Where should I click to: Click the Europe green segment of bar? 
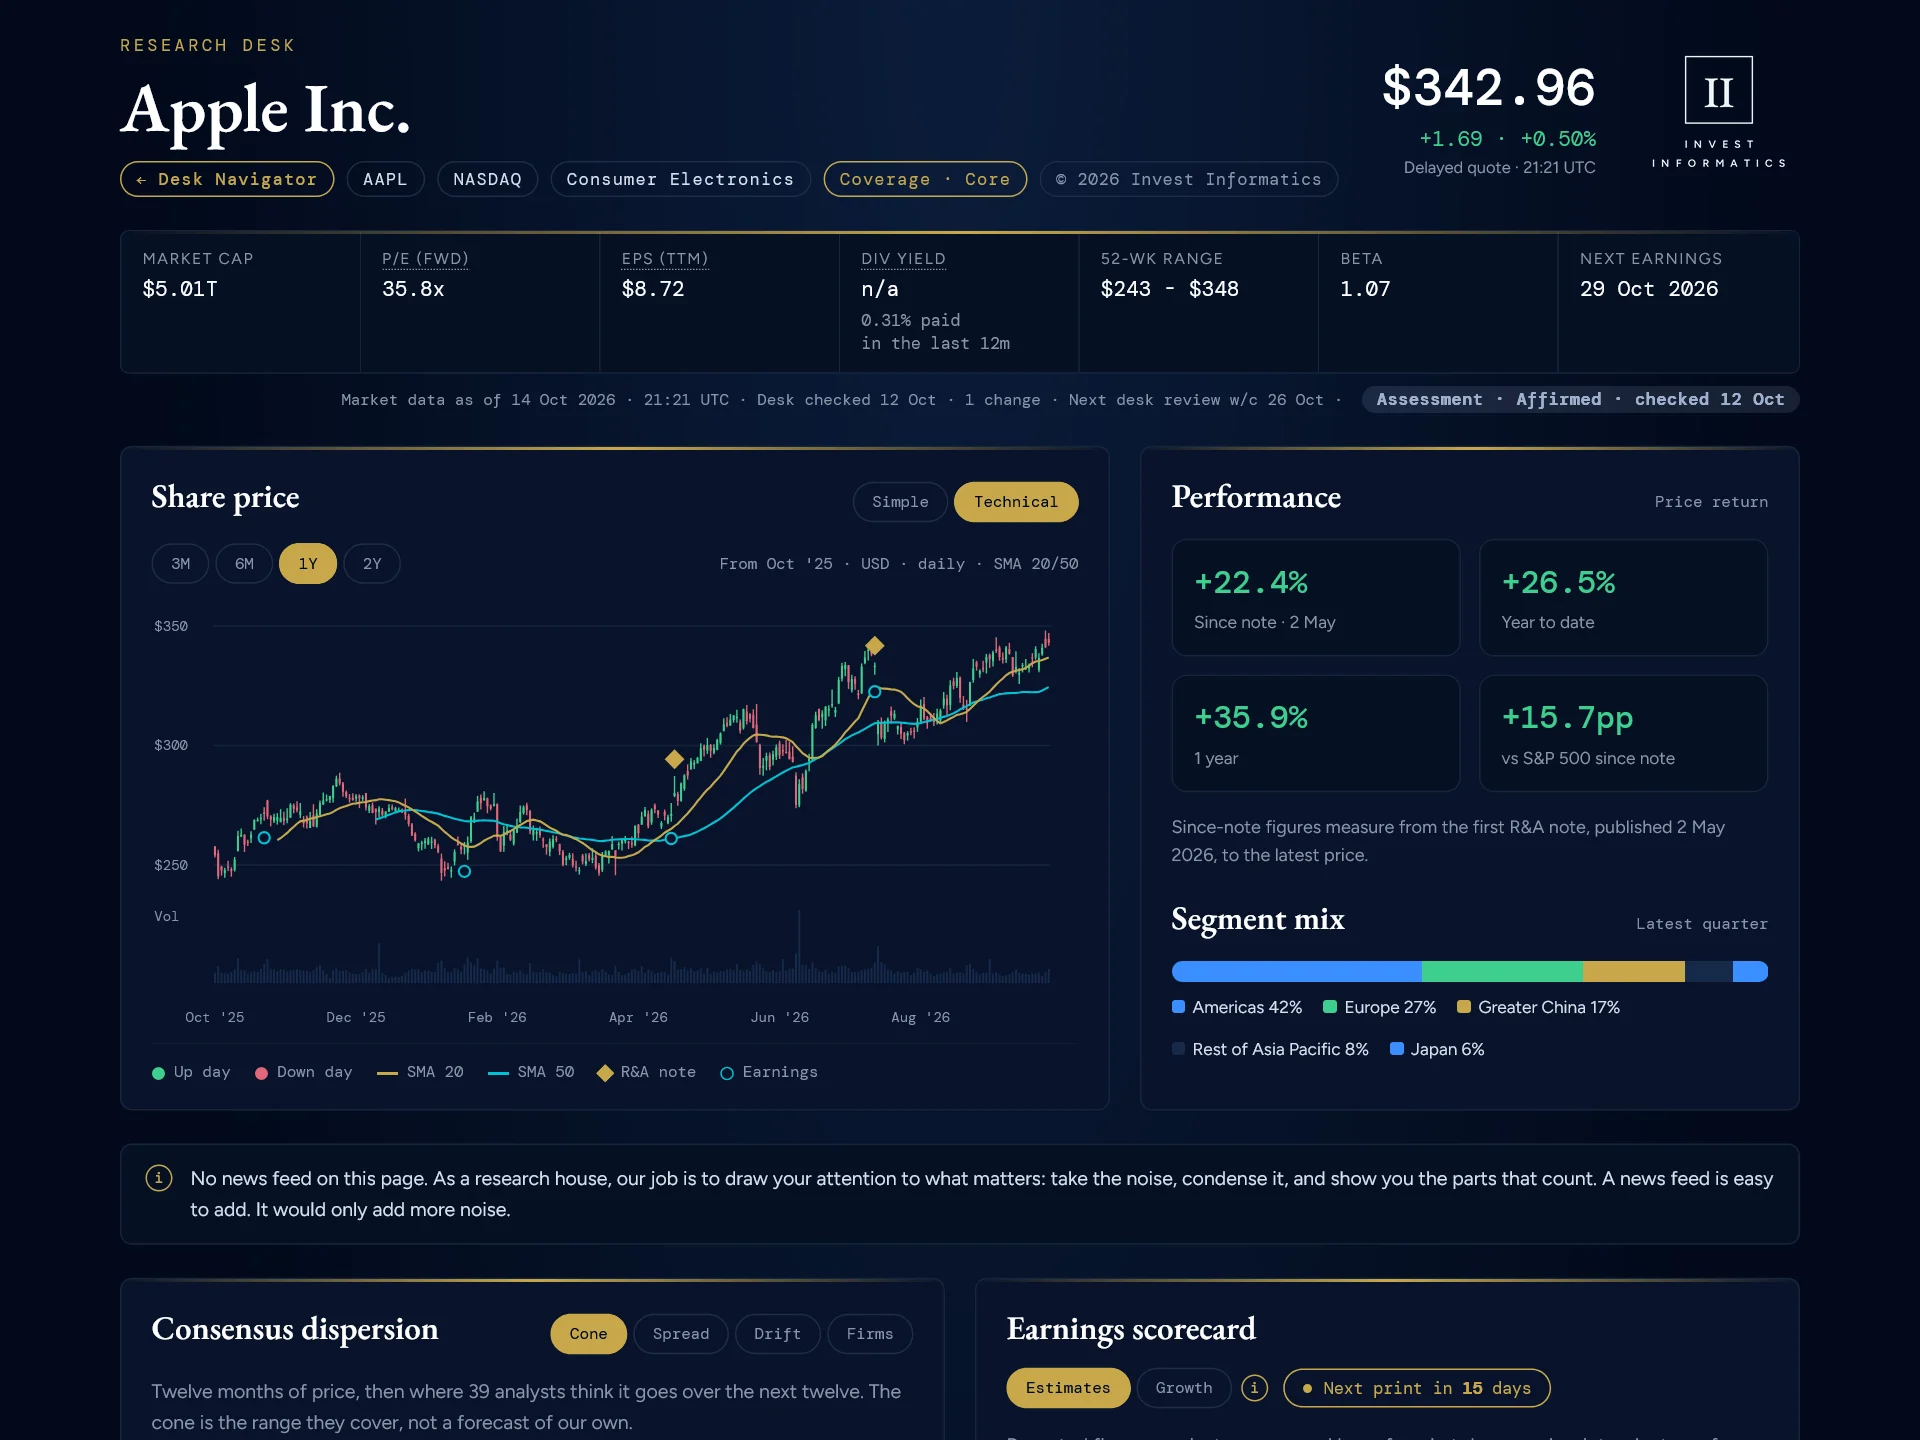[x=1502, y=971]
